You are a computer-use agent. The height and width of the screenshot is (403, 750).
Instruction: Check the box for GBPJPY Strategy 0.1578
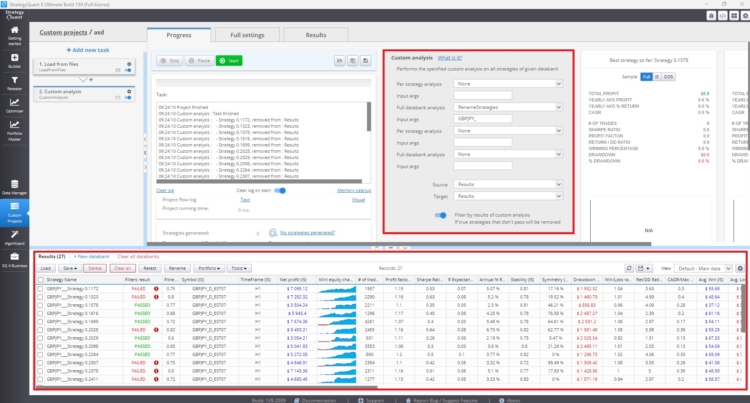[41, 305]
